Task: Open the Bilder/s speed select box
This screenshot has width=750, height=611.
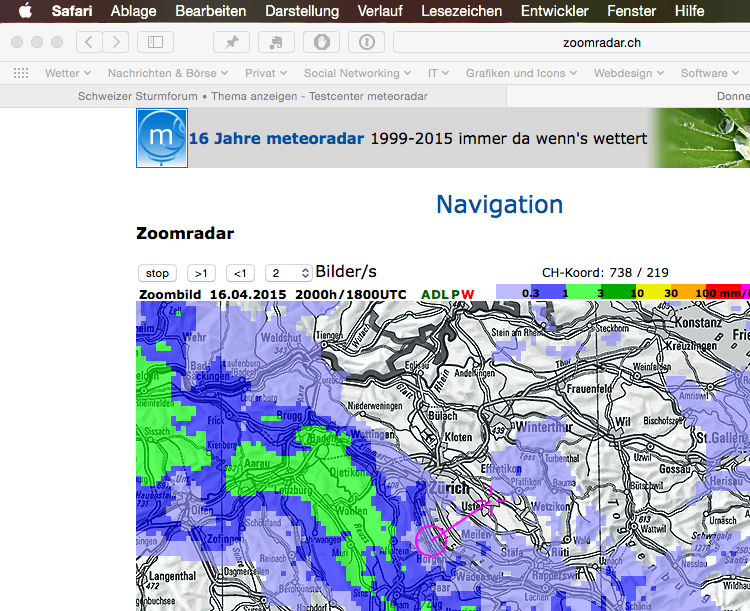Action: tap(289, 273)
